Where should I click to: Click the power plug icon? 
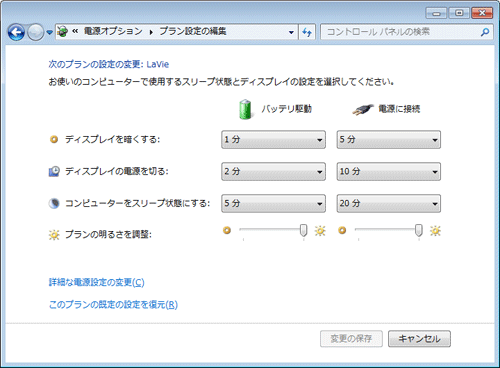pyautogui.click(x=363, y=109)
